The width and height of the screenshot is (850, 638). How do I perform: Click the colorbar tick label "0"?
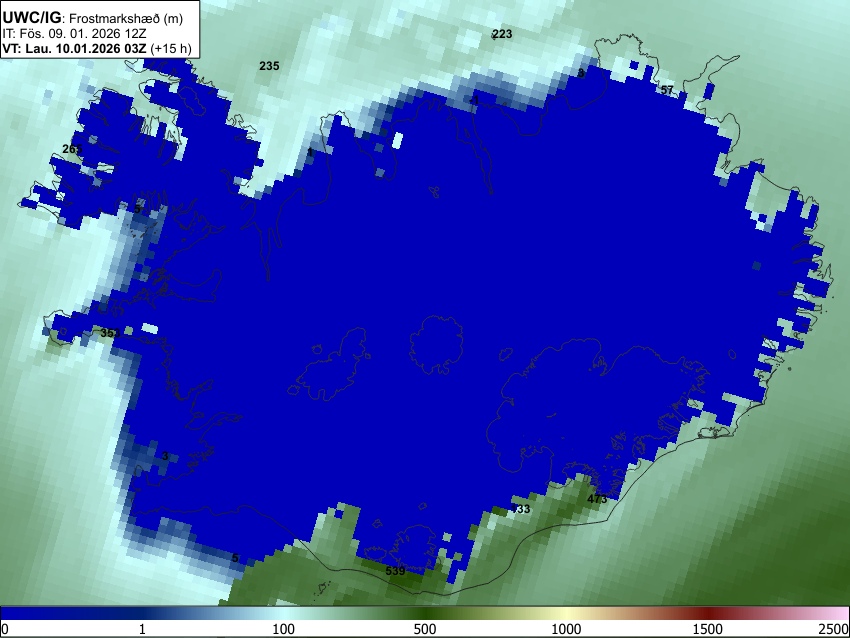[x=5, y=629]
